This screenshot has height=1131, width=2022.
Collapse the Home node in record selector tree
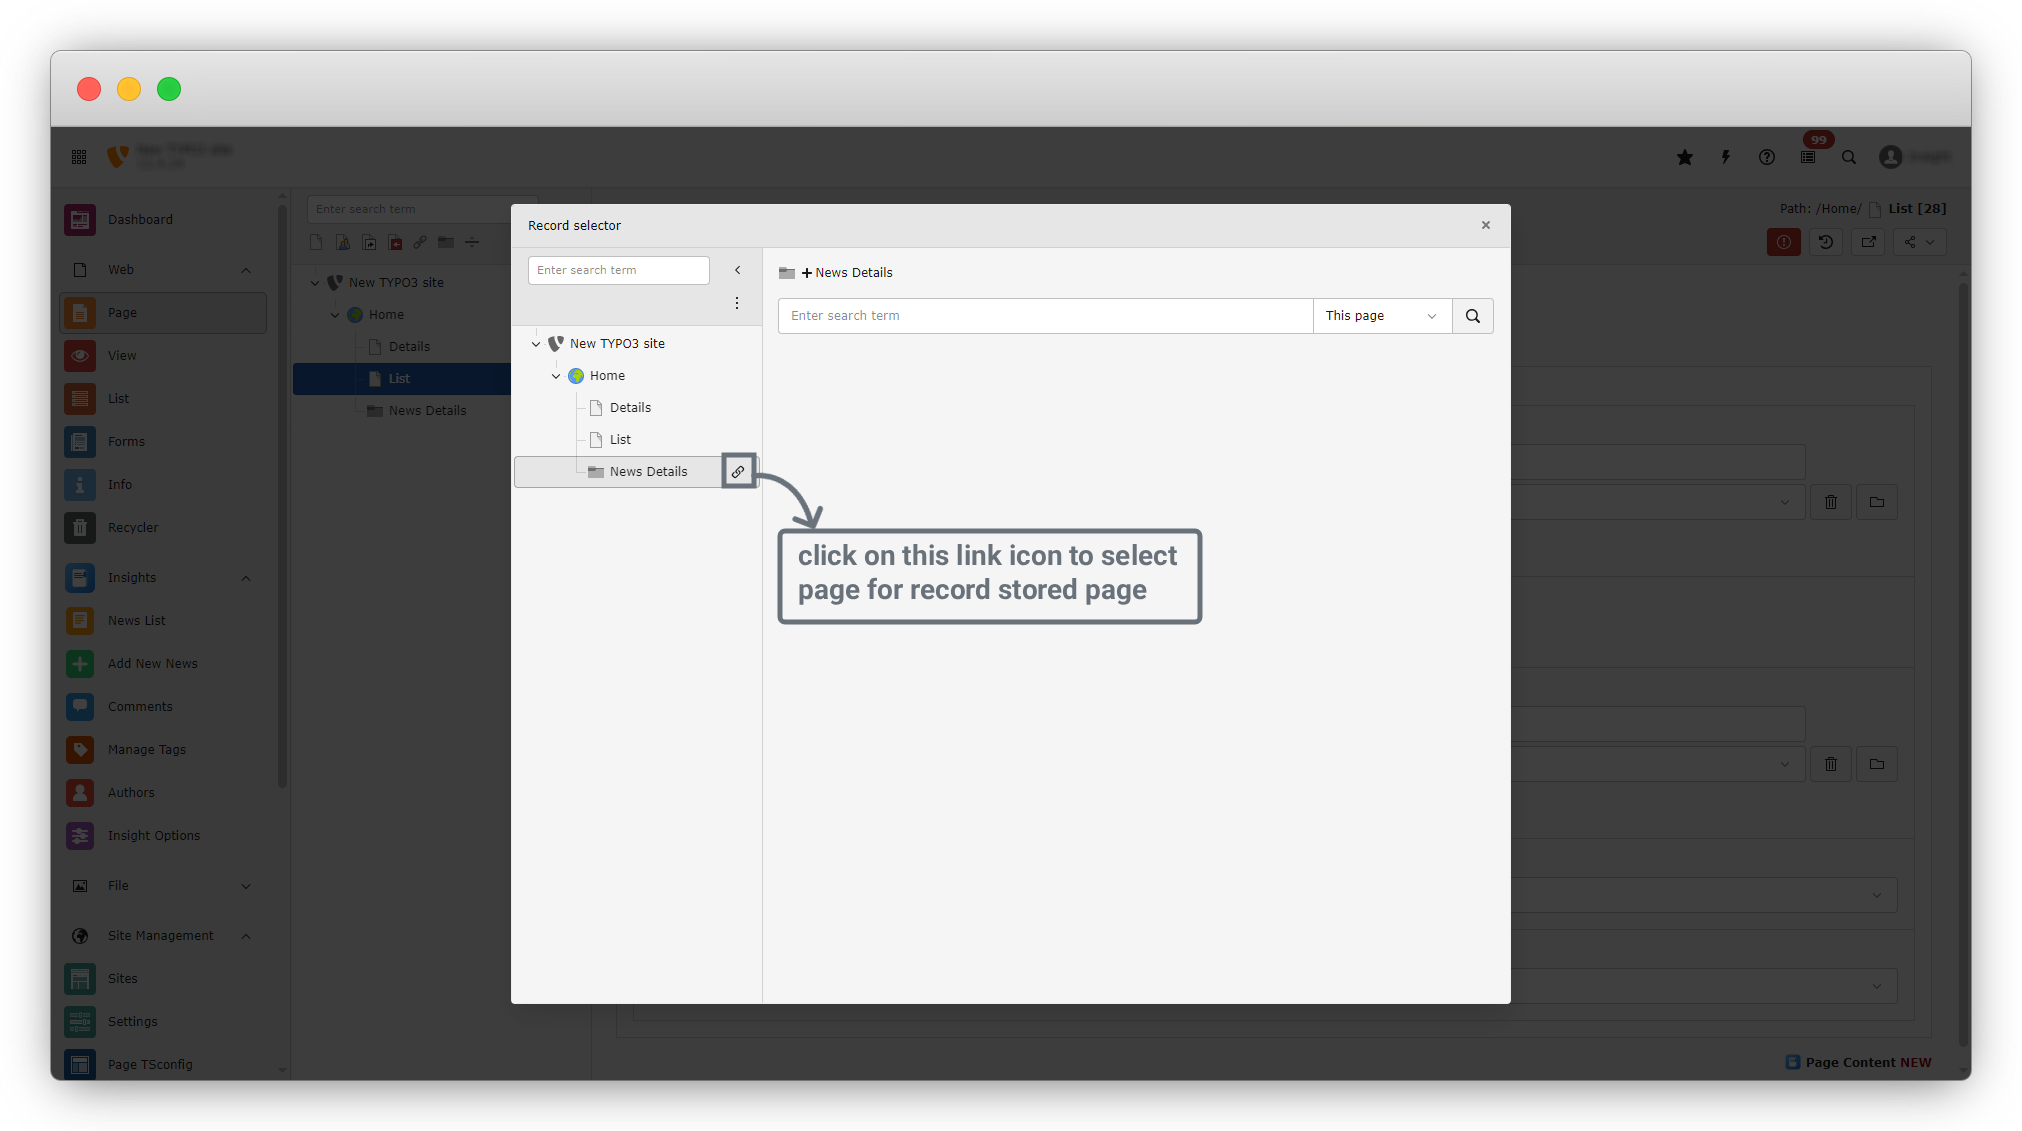point(556,376)
